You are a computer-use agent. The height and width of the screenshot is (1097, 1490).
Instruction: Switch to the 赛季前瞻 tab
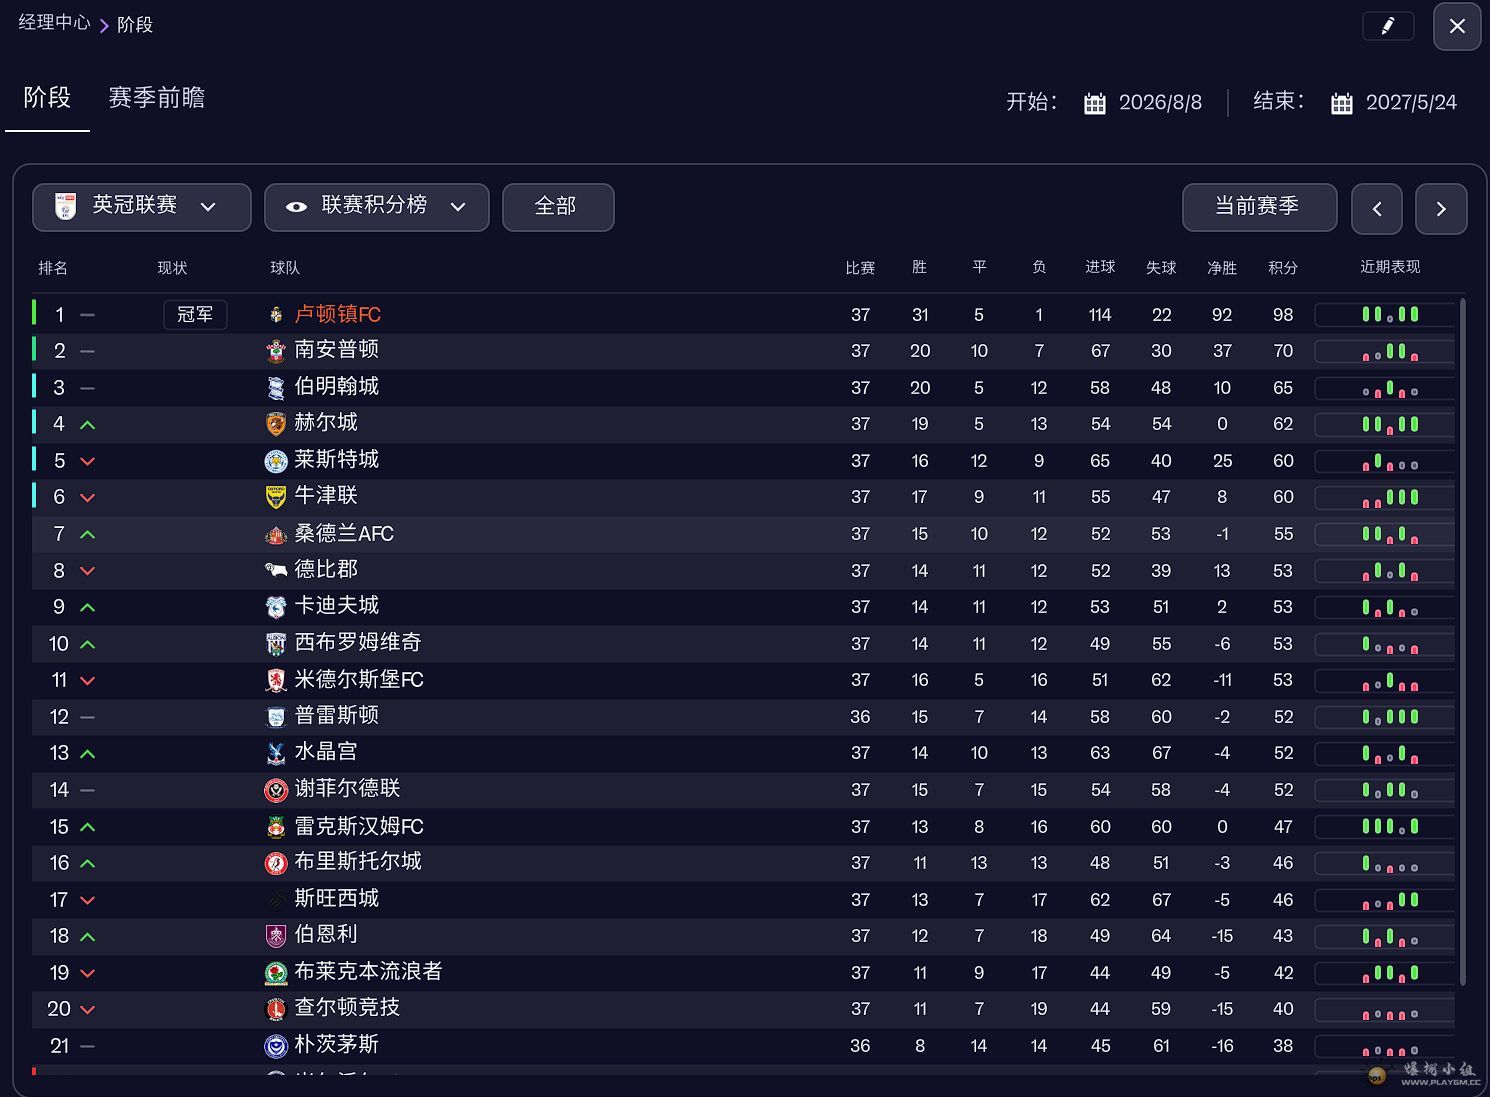pyautogui.click(x=157, y=98)
